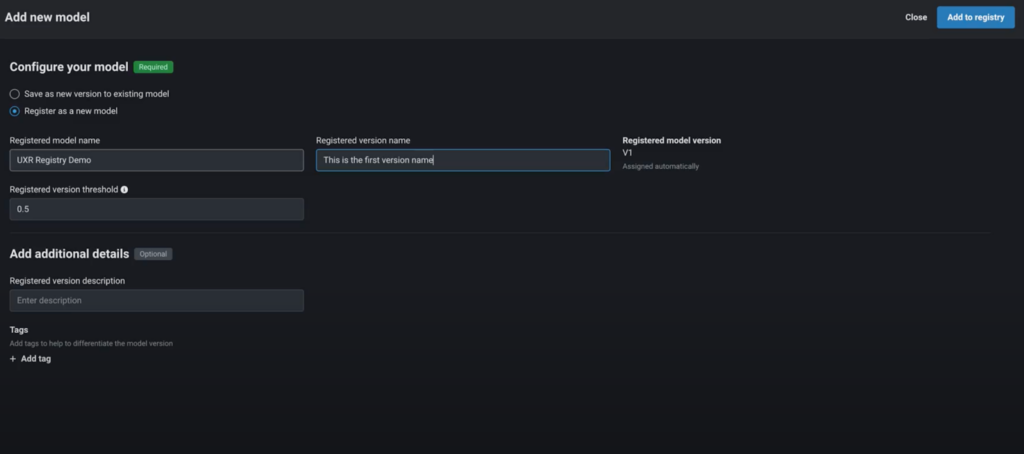Click the info icon beside Registered version threshold
This screenshot has width=1024, height=454.
tap(124, 189)
